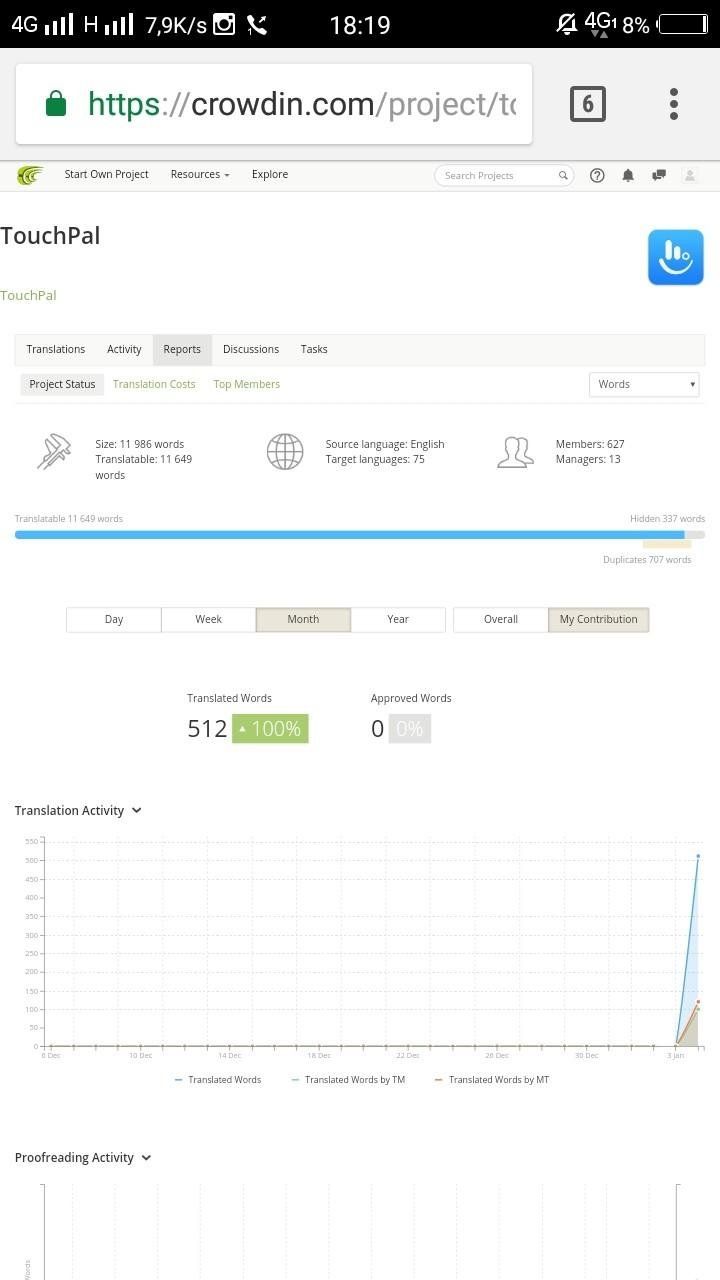Select the Project Status sub-tab

coord(62,384)
